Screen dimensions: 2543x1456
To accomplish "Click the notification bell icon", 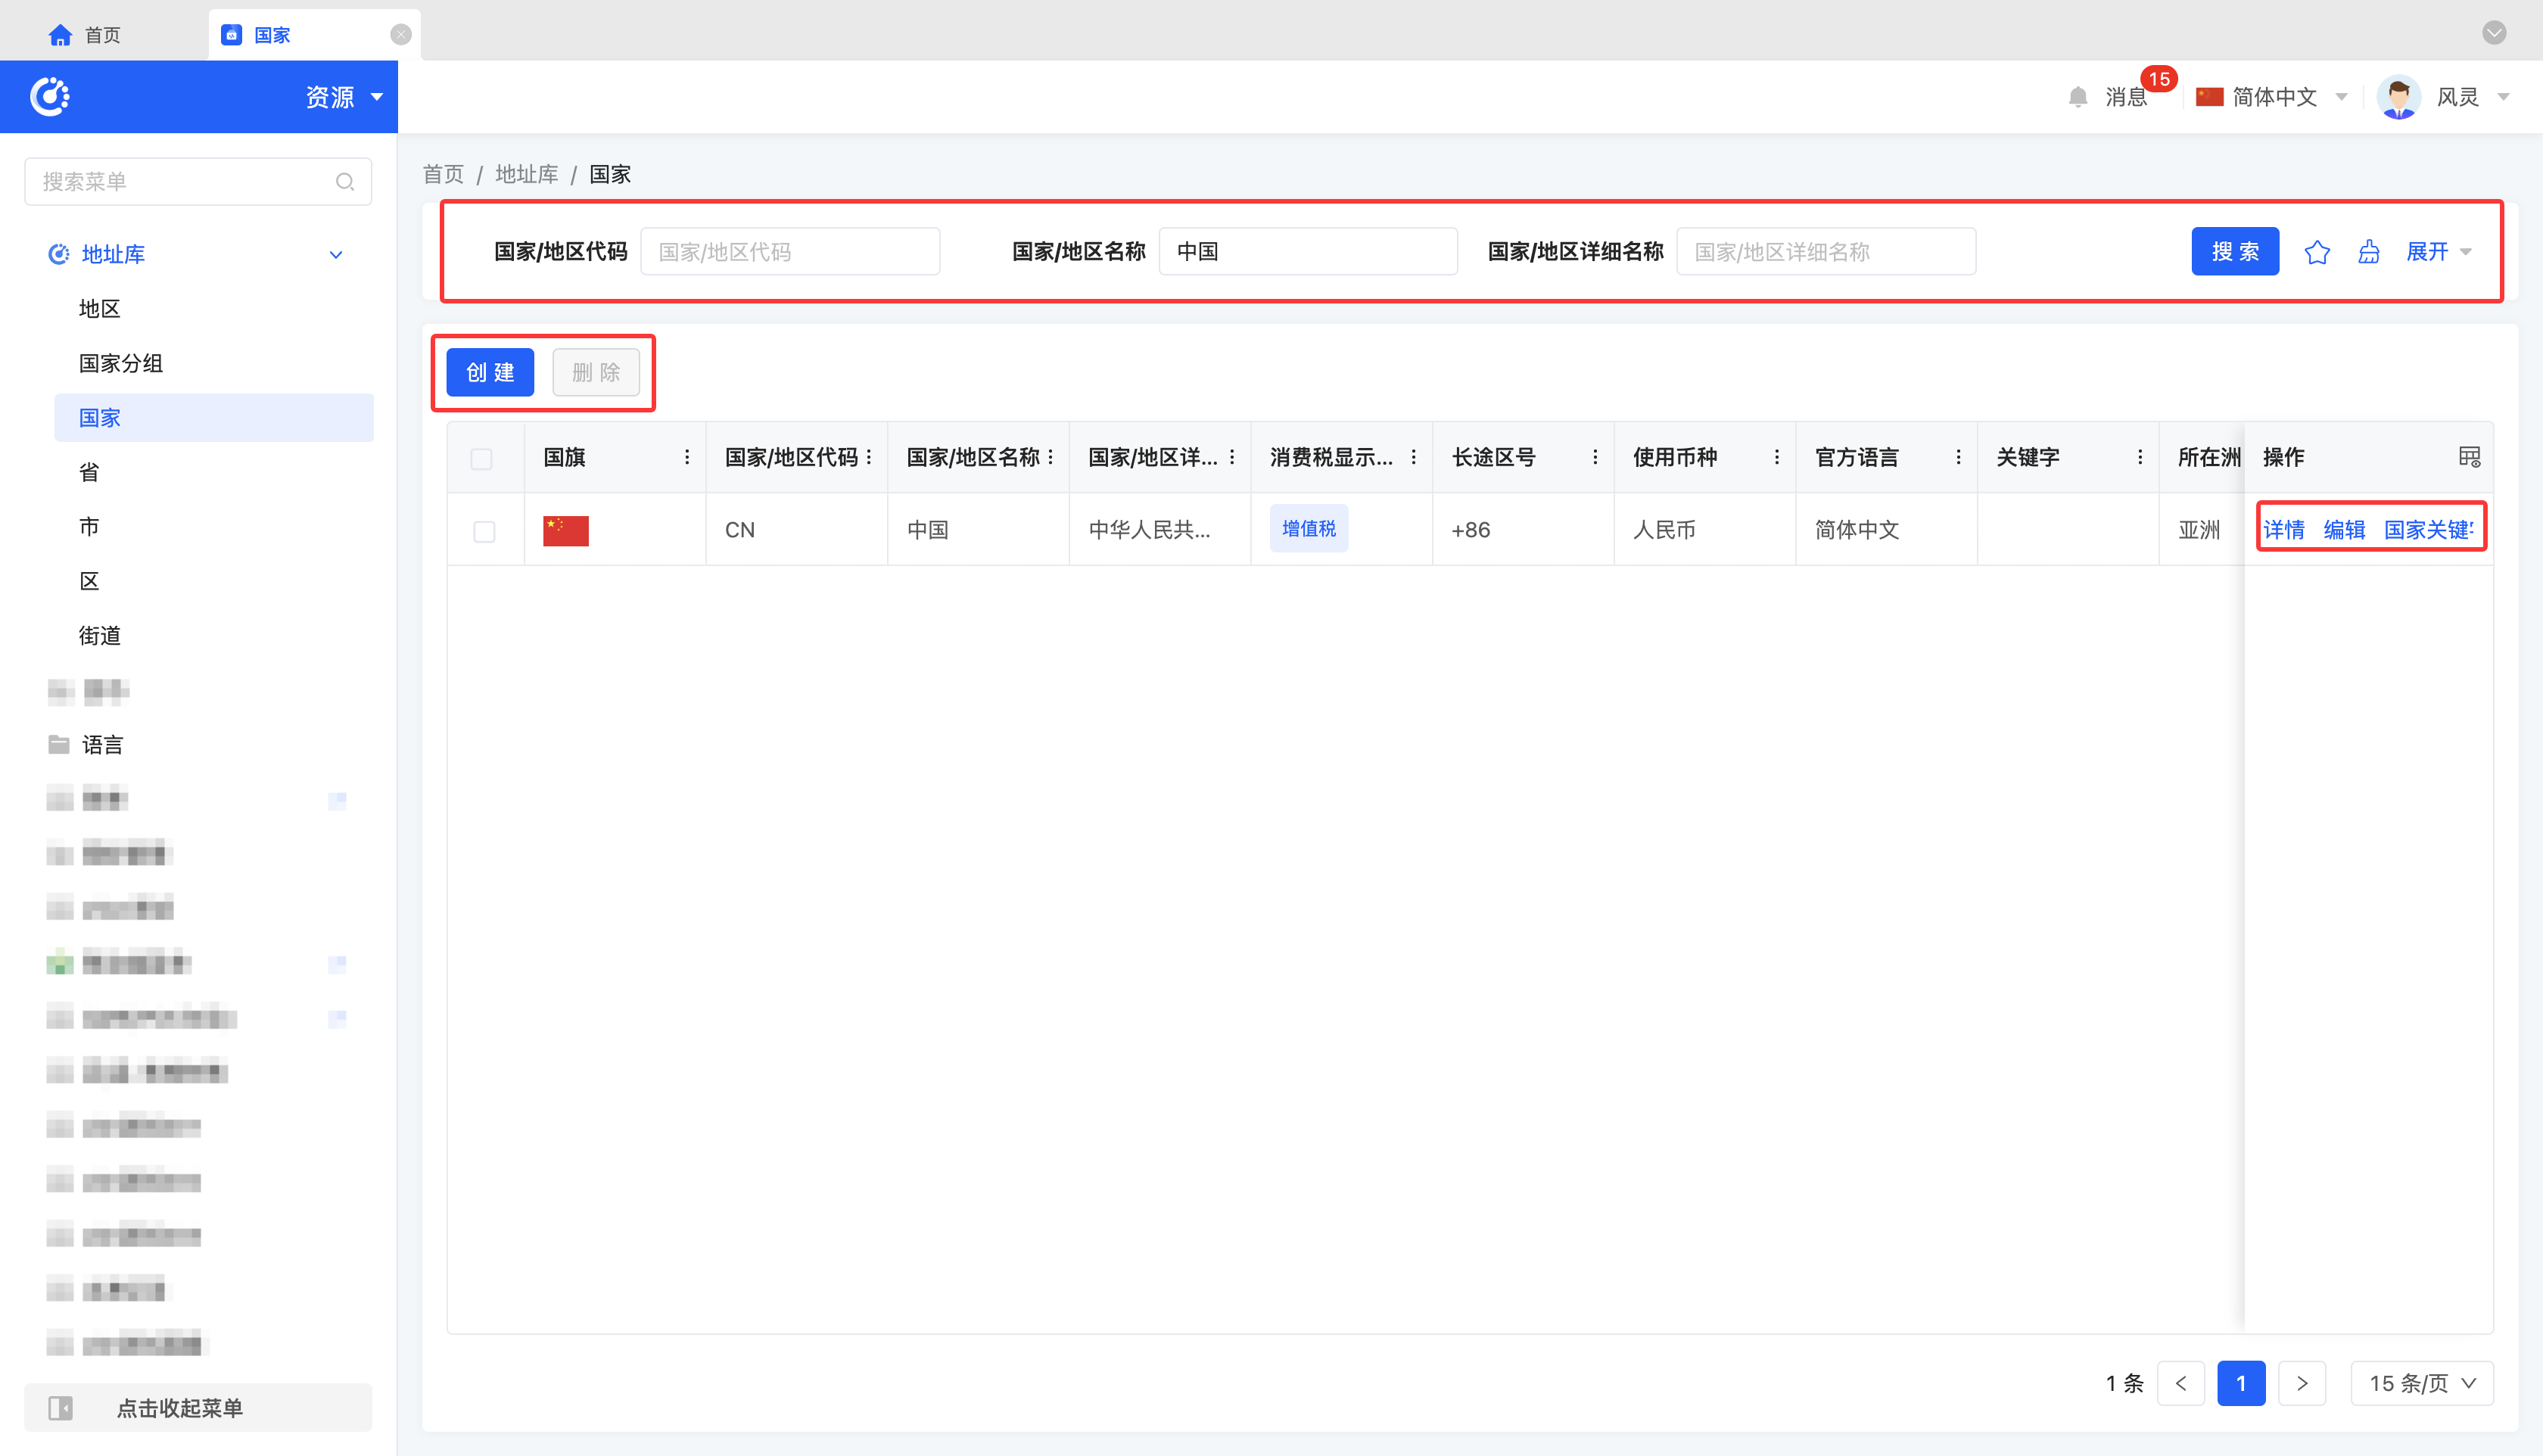I will click(x=2077, y=97).
